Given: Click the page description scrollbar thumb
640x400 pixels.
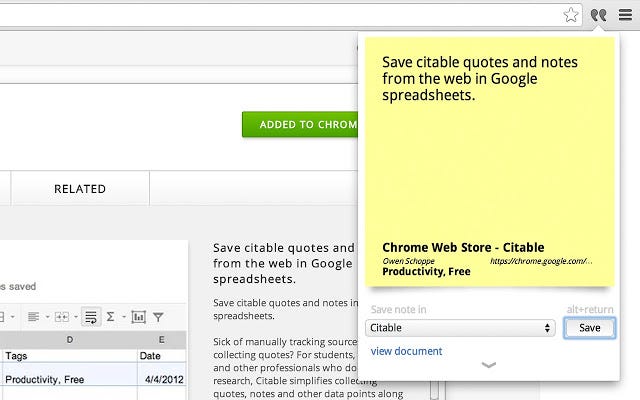Looking at the screenshot, I should coord(435,390).
